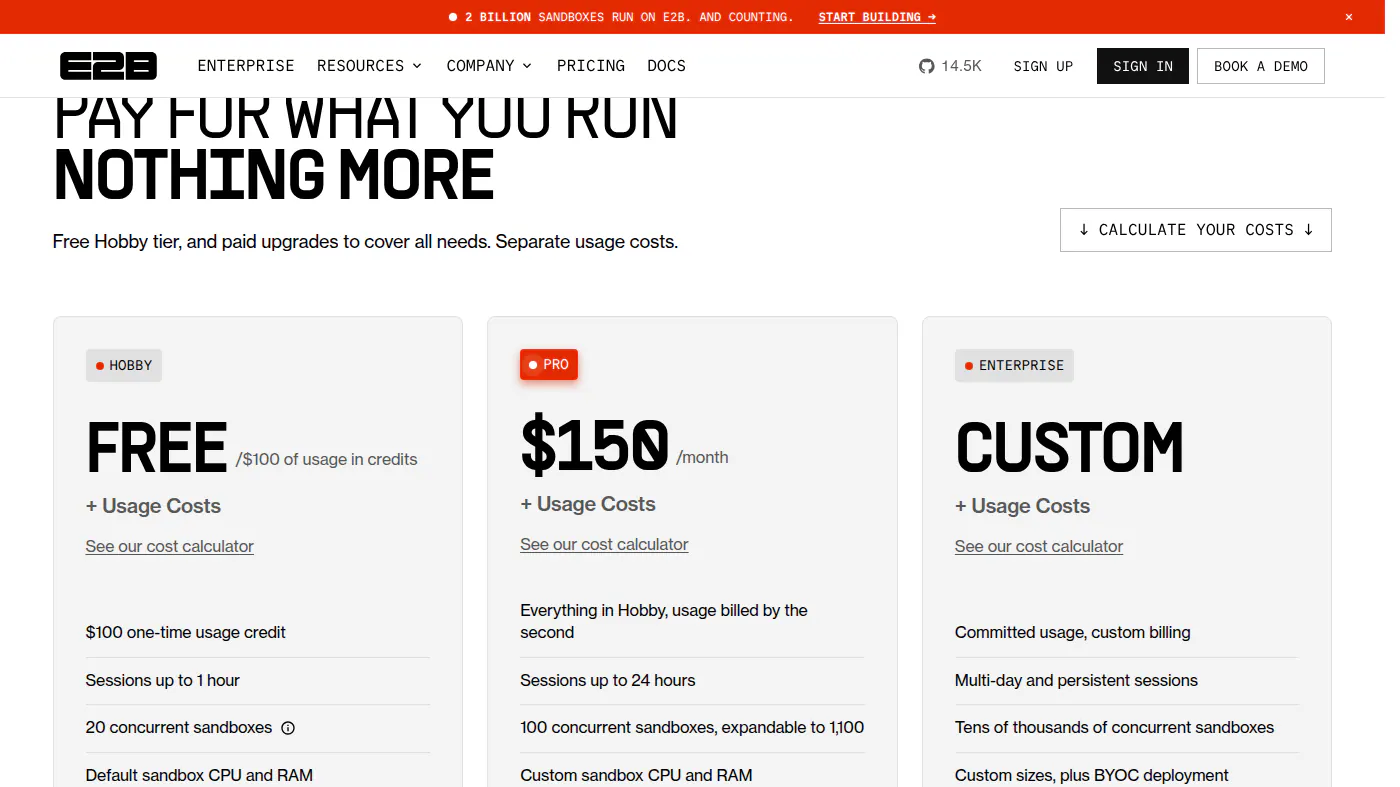
Task: Click 'Custom sandbox CPU and RAM' text
Action: (636, 775)
